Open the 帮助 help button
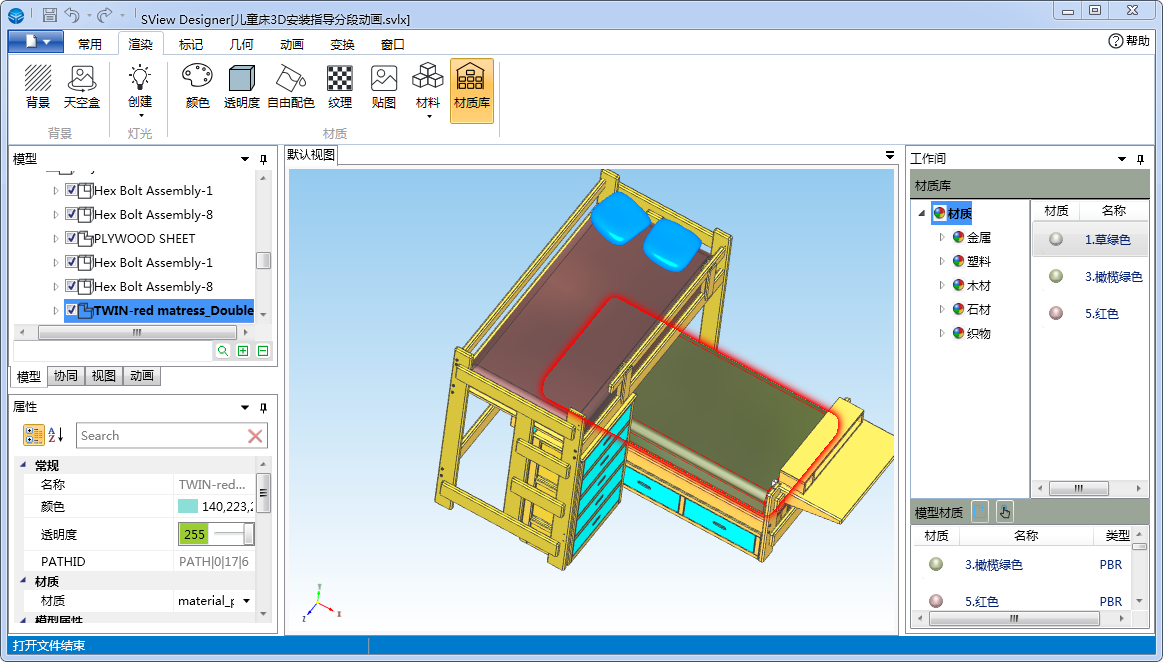Image resolution: width=1163 pixels, height=662 pixels. 1129,41
